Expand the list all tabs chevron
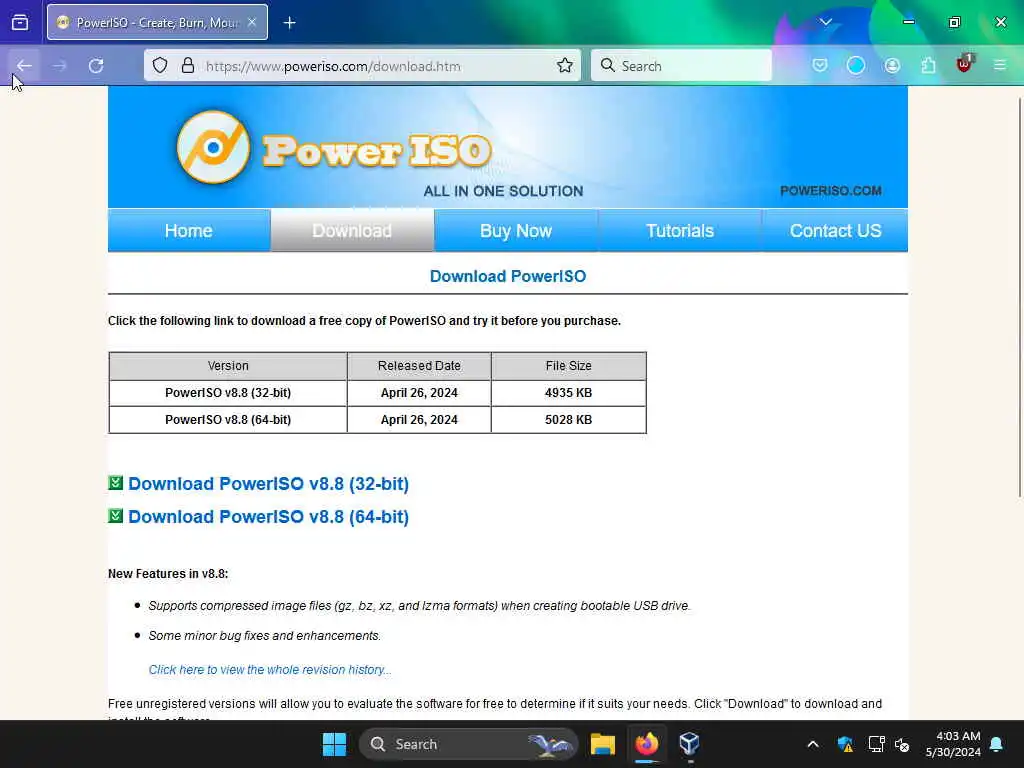The height and width of the screenshot is (768, 1024). 825,22
